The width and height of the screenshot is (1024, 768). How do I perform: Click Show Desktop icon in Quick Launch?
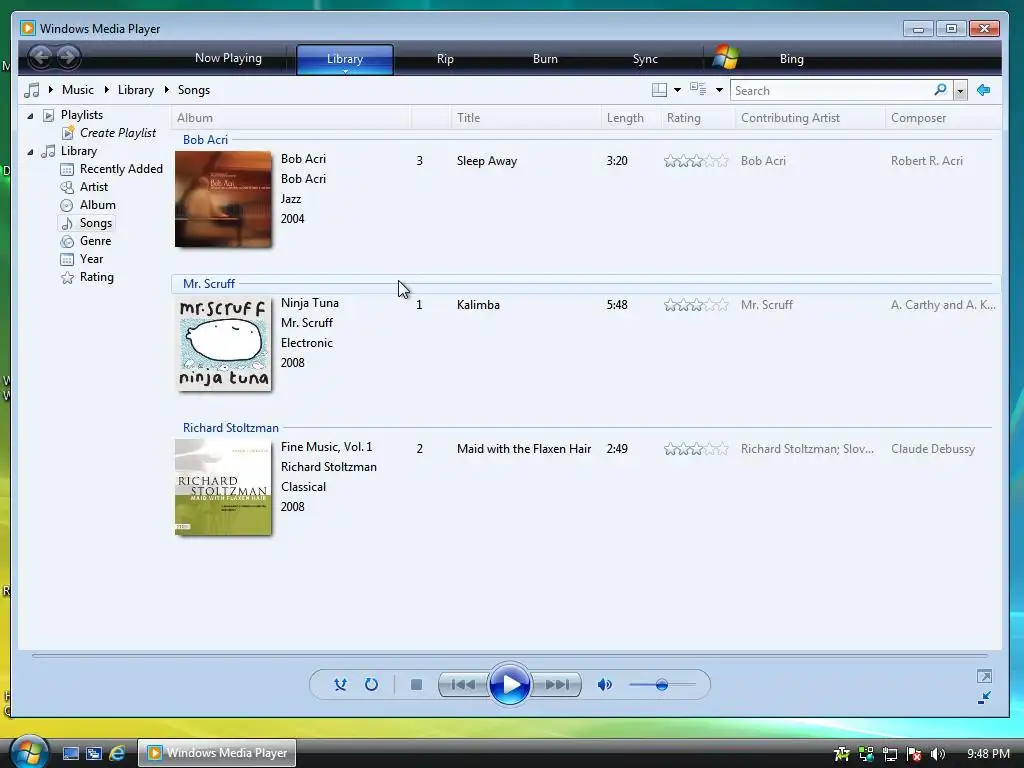pos(70,753)
